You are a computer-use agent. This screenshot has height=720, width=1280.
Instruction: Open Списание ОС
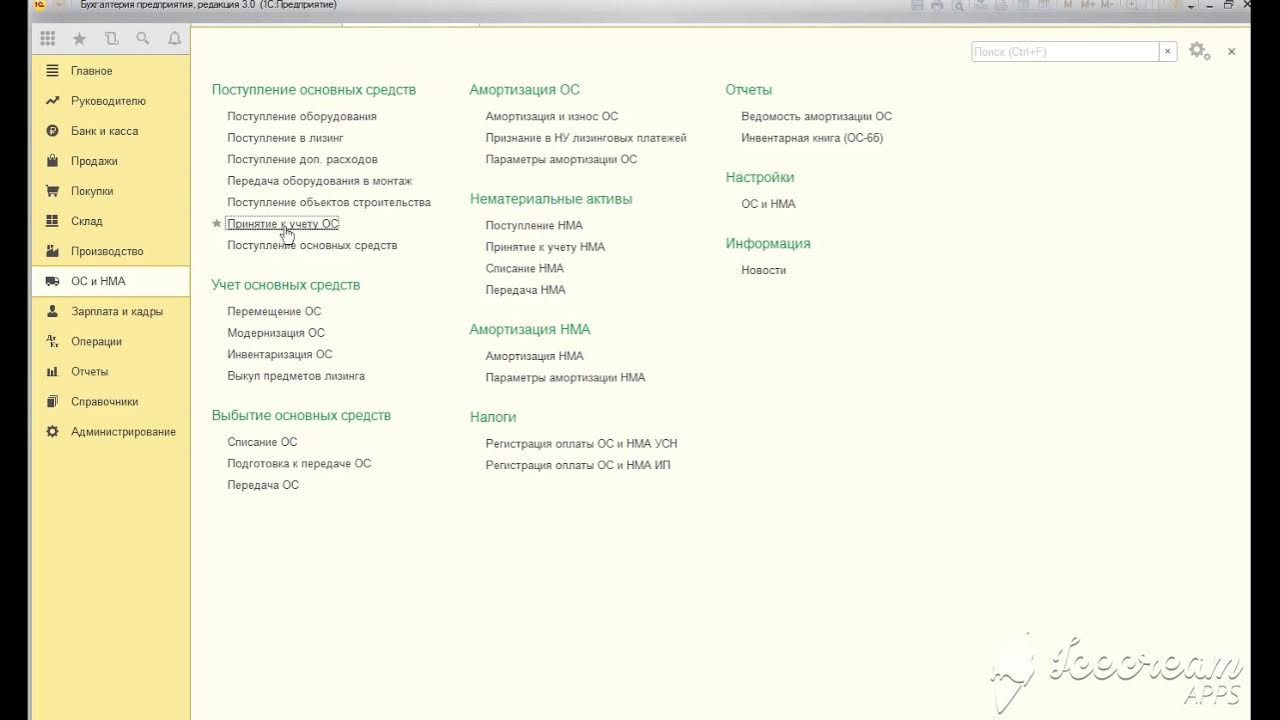click(262, 442)
